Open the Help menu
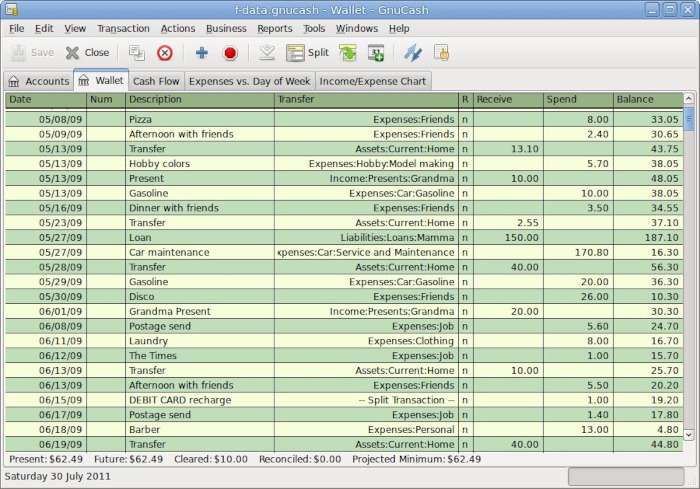 click(399, 29)
